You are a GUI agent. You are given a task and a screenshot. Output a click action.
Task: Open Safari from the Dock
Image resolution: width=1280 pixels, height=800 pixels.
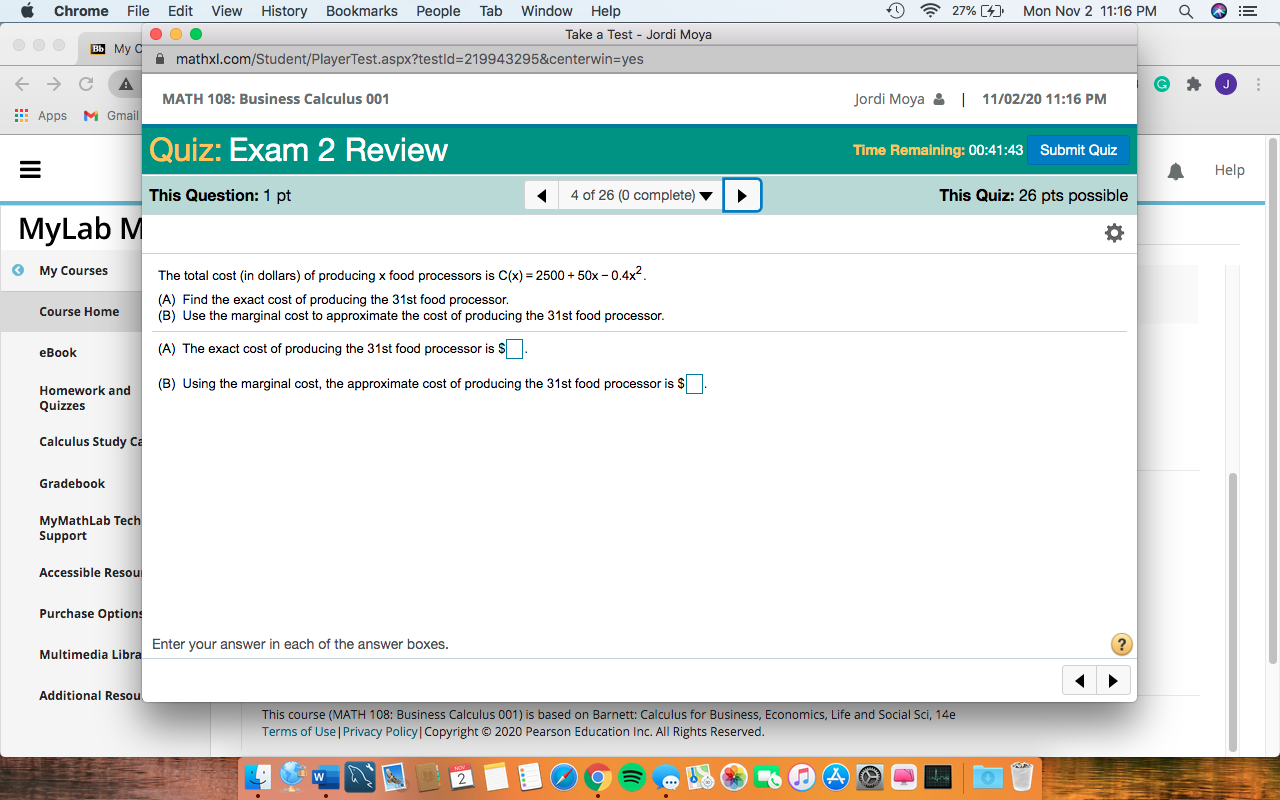(x=564, y=777)
